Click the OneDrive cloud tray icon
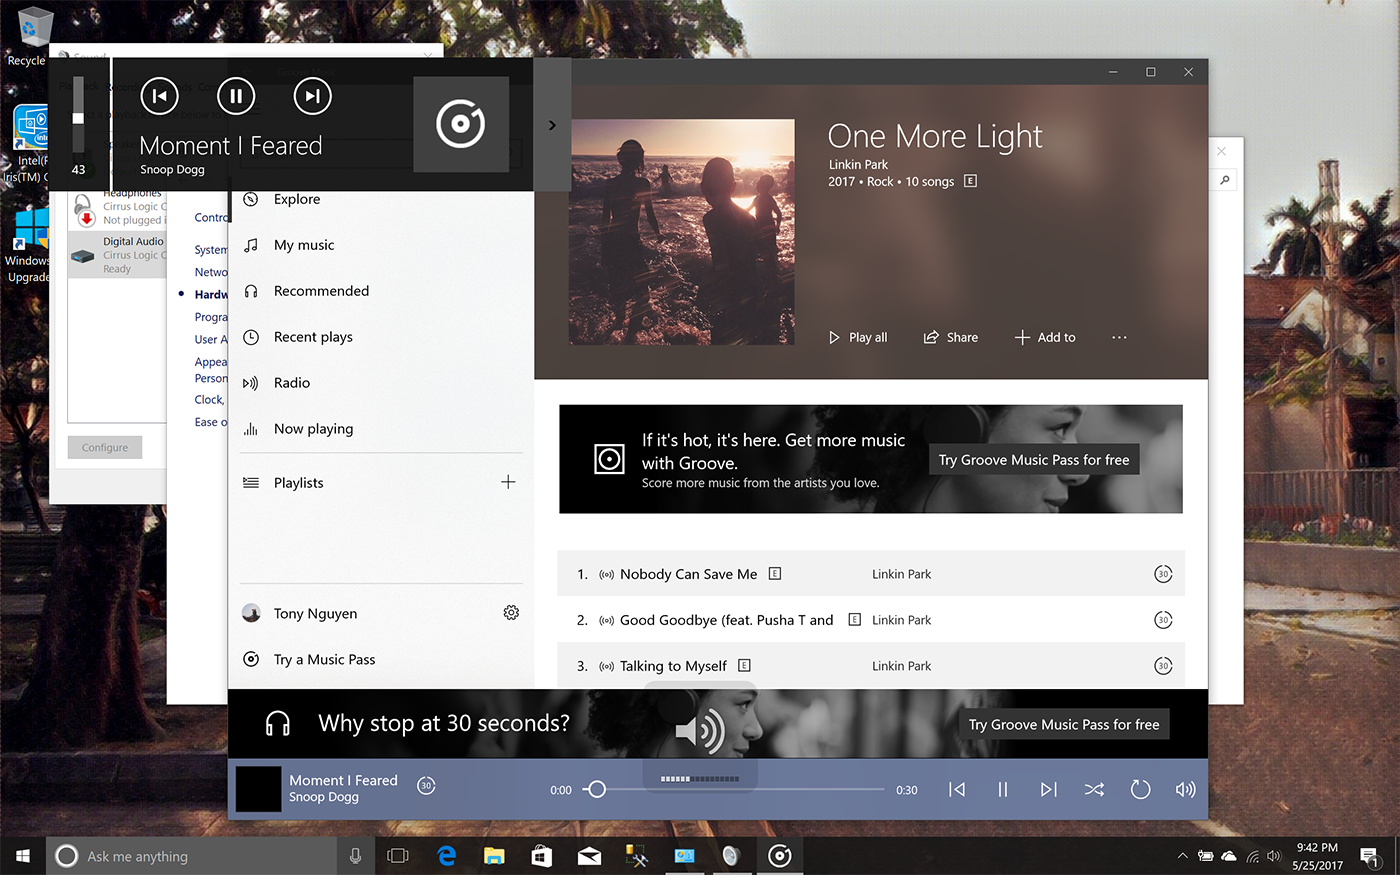 click(x=1229, y=856)
